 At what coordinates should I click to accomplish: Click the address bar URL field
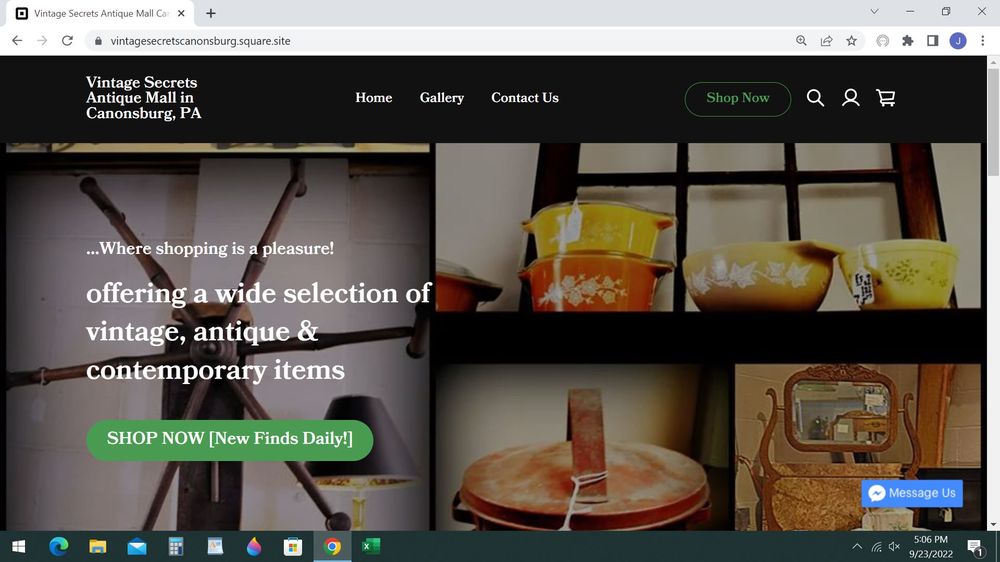coord(400,41)
